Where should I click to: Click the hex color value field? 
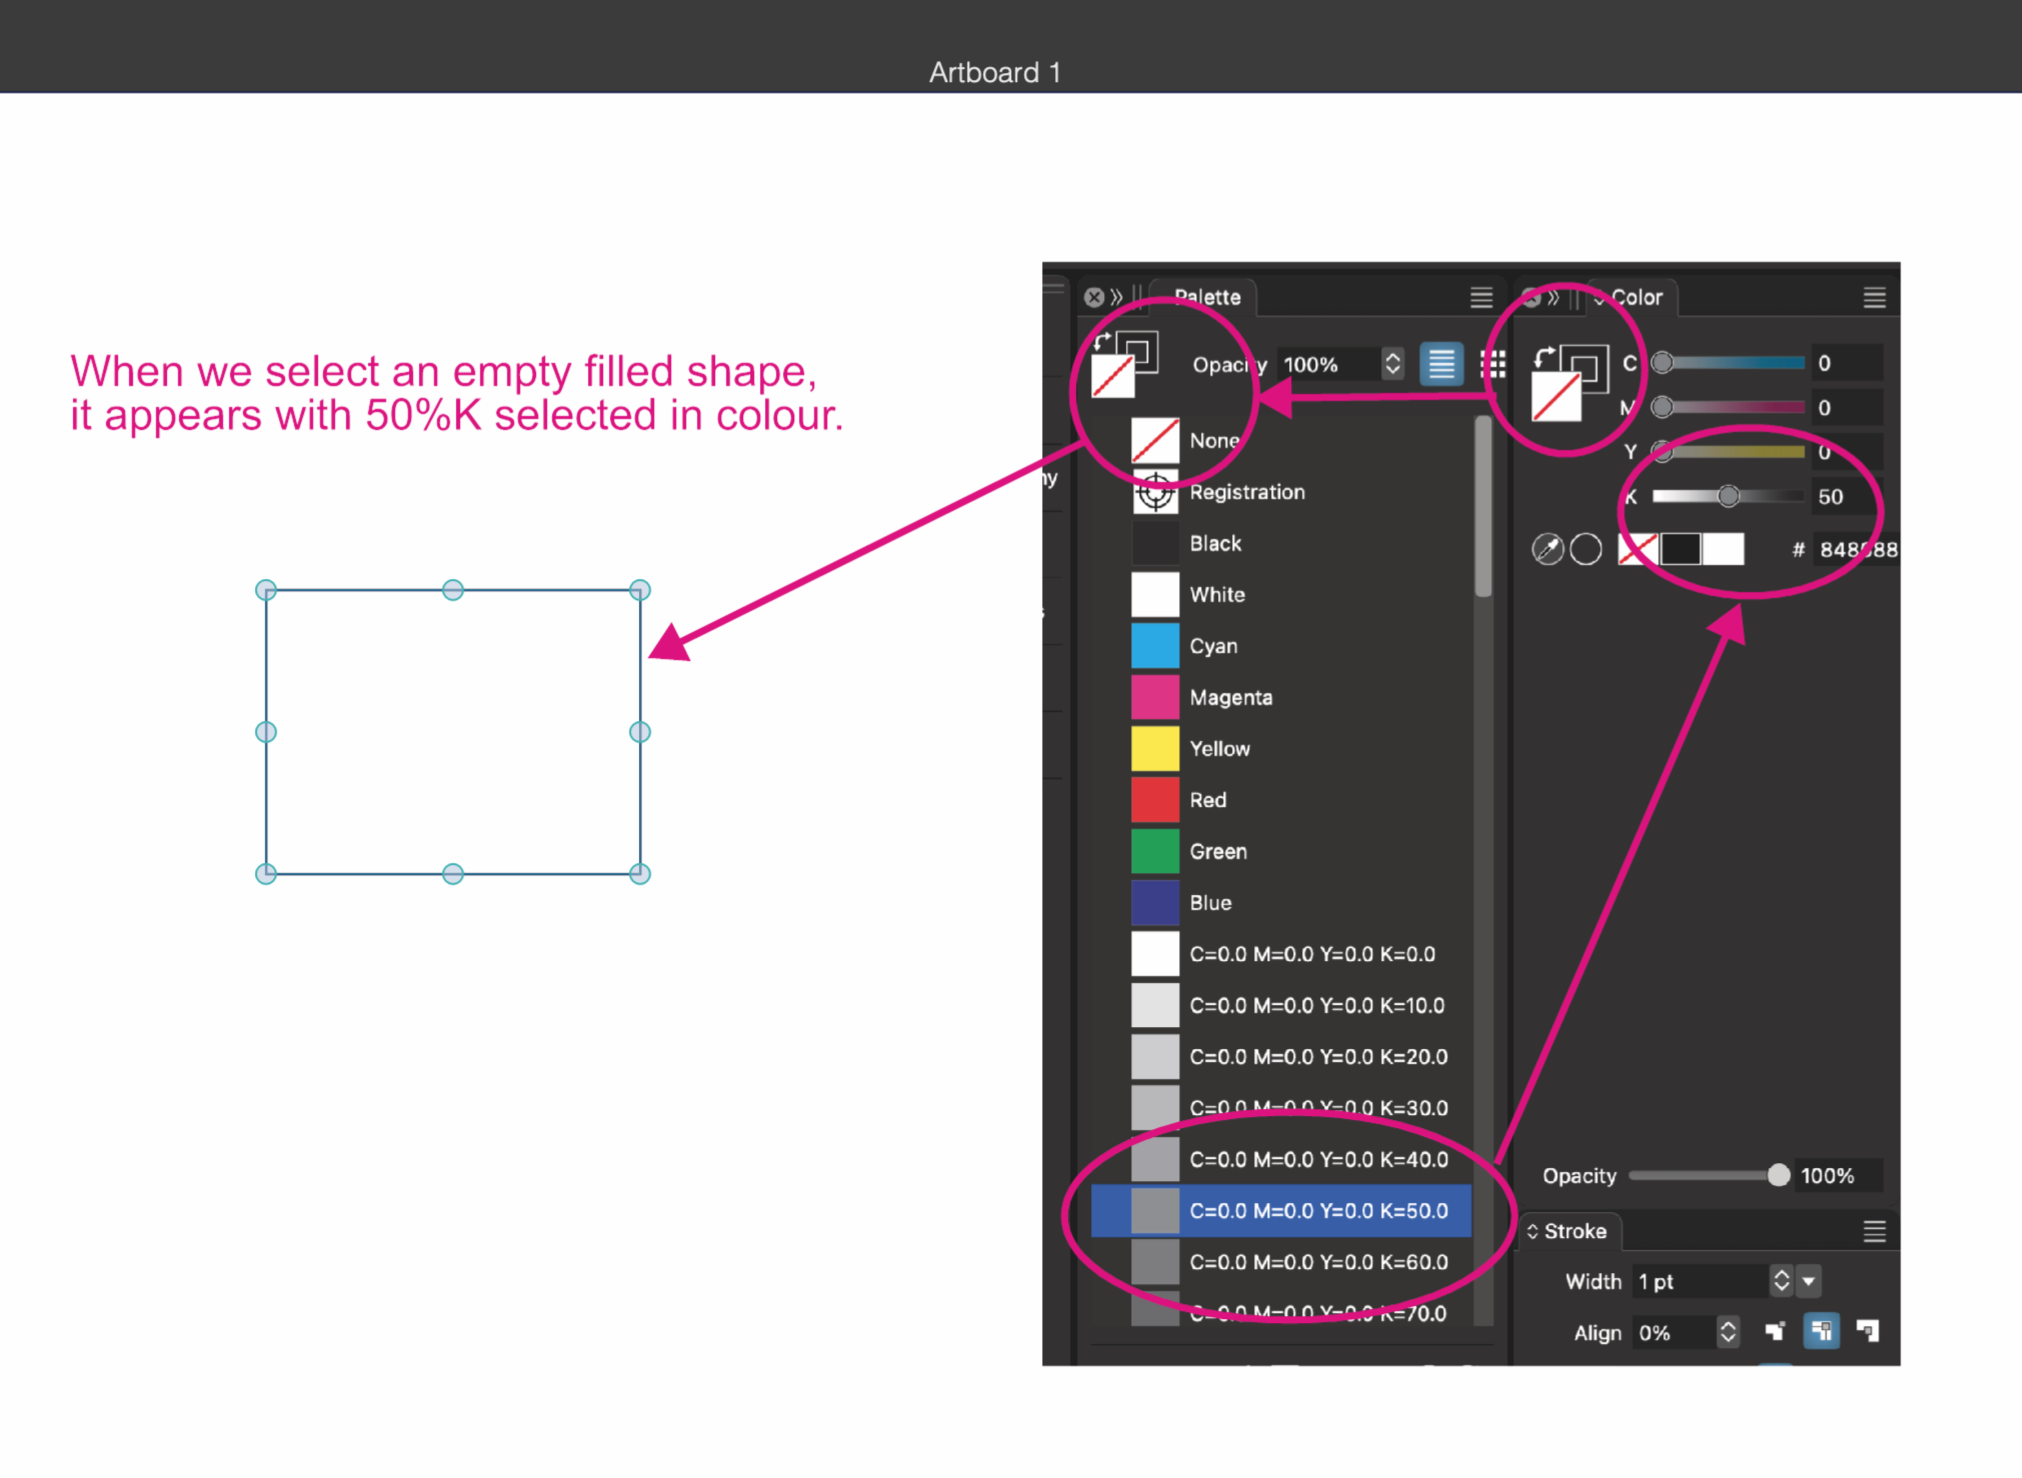[1855, 549]
